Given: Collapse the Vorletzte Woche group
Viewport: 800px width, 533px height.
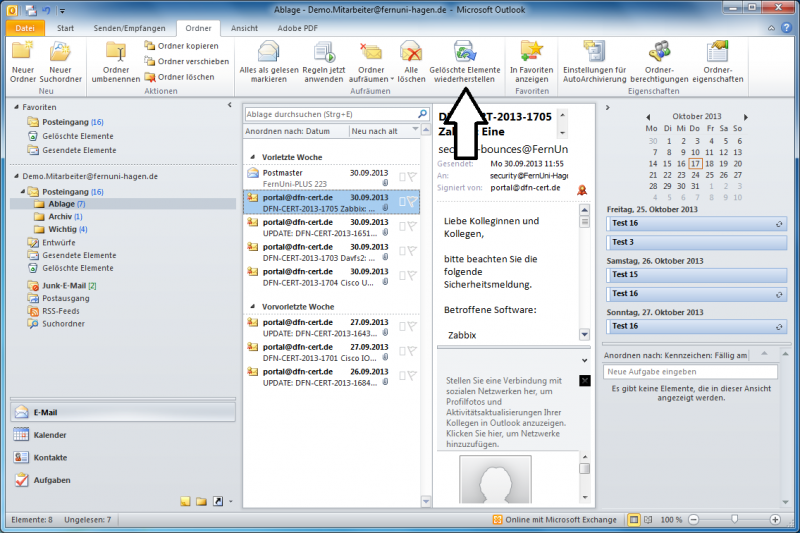Looking at the screenshot, I should coord(253,157).
